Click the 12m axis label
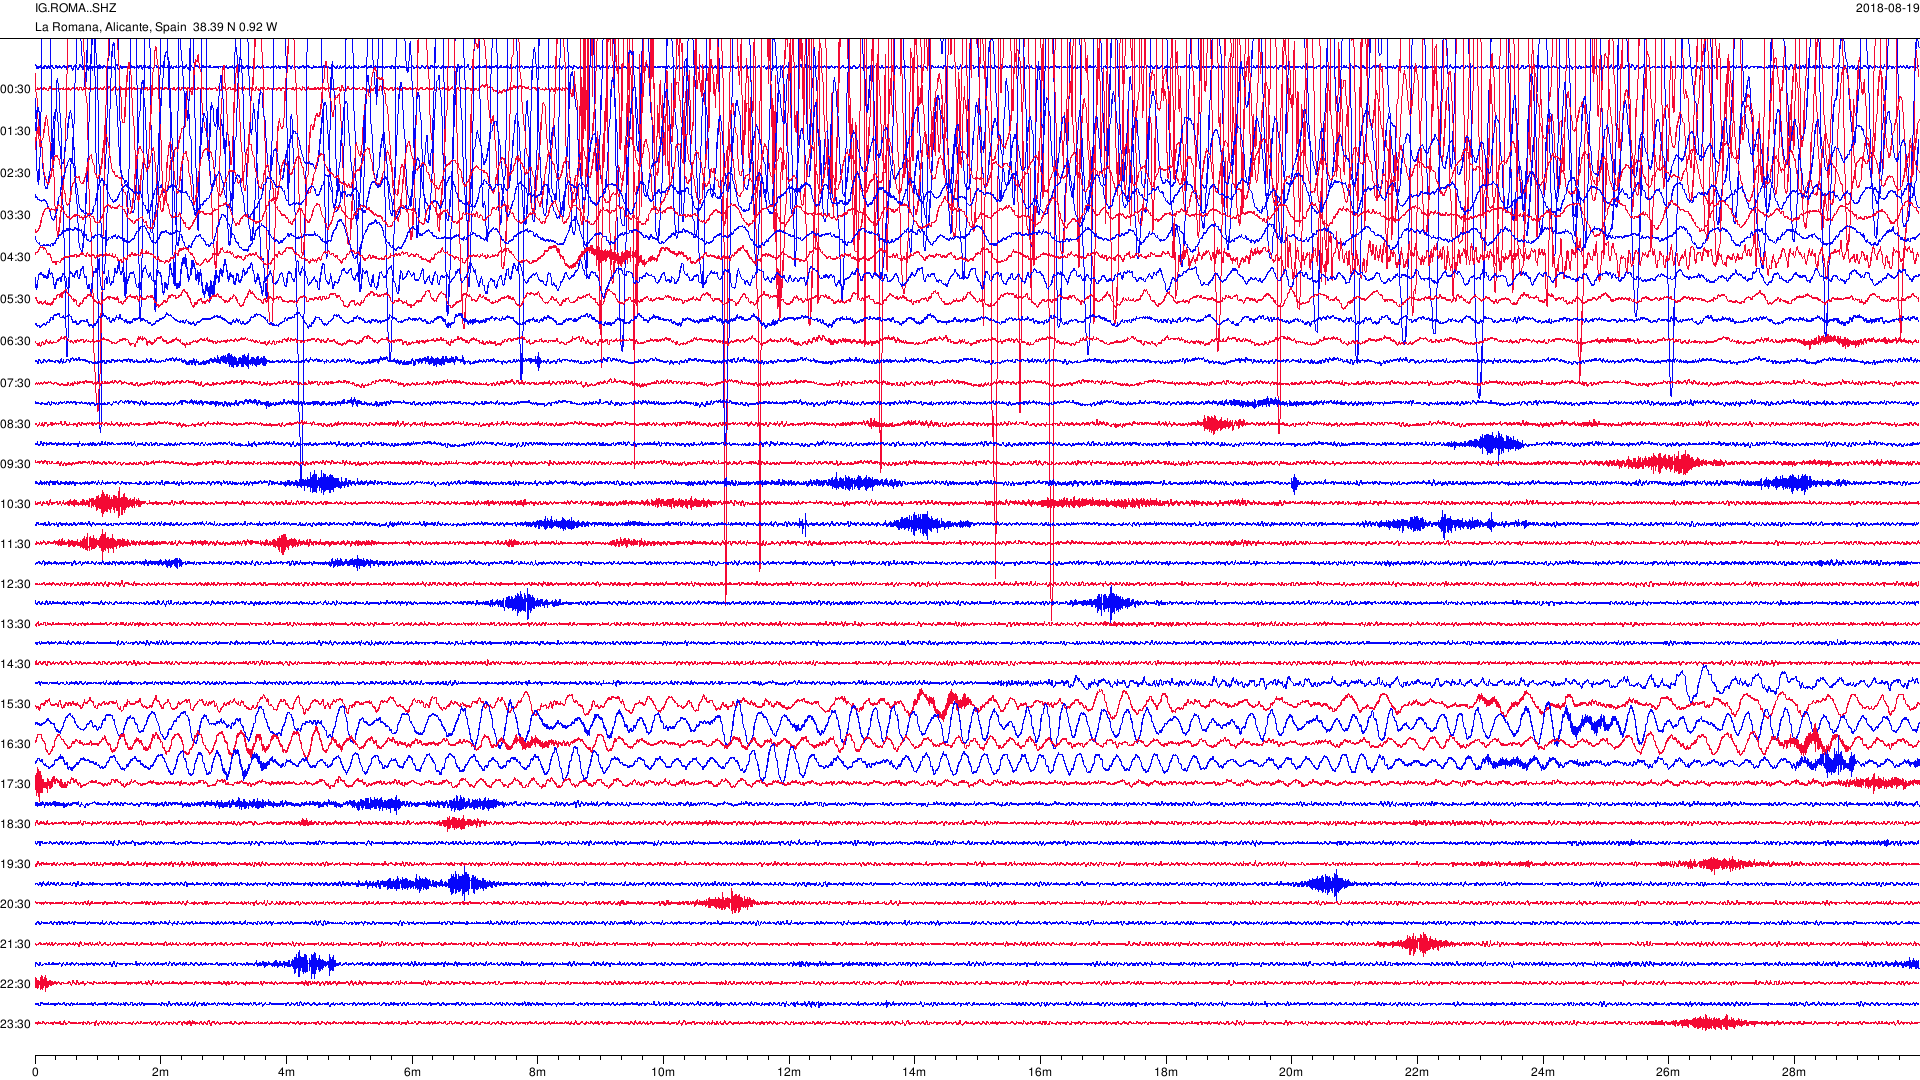1920x1080 pixels. click(x=789, y=1072)
